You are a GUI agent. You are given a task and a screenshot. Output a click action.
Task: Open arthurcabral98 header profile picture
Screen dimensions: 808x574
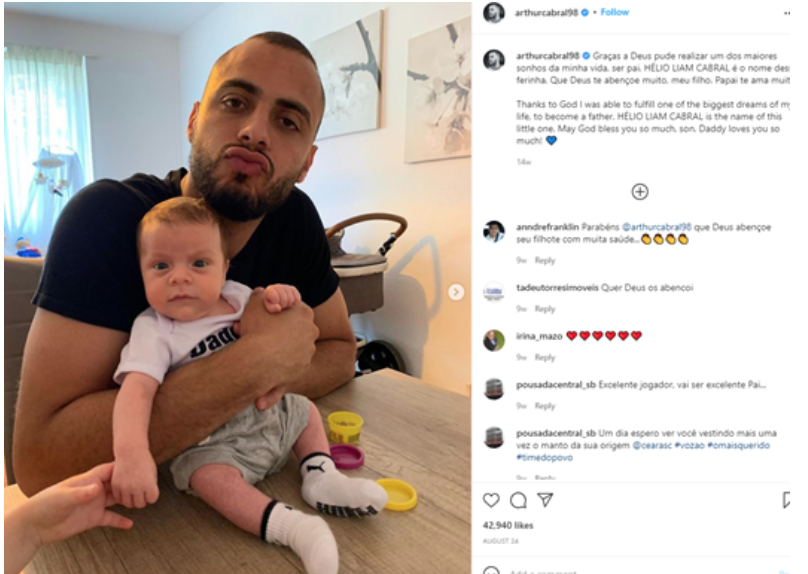pyautogui.click(x=494, y=13)
